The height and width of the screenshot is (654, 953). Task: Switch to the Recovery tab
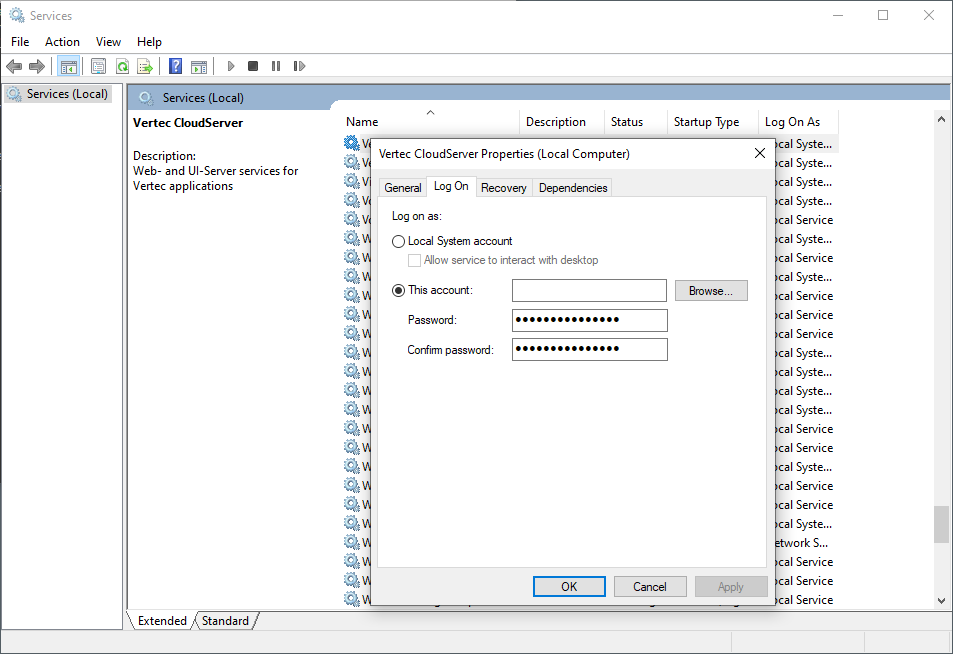503,188
